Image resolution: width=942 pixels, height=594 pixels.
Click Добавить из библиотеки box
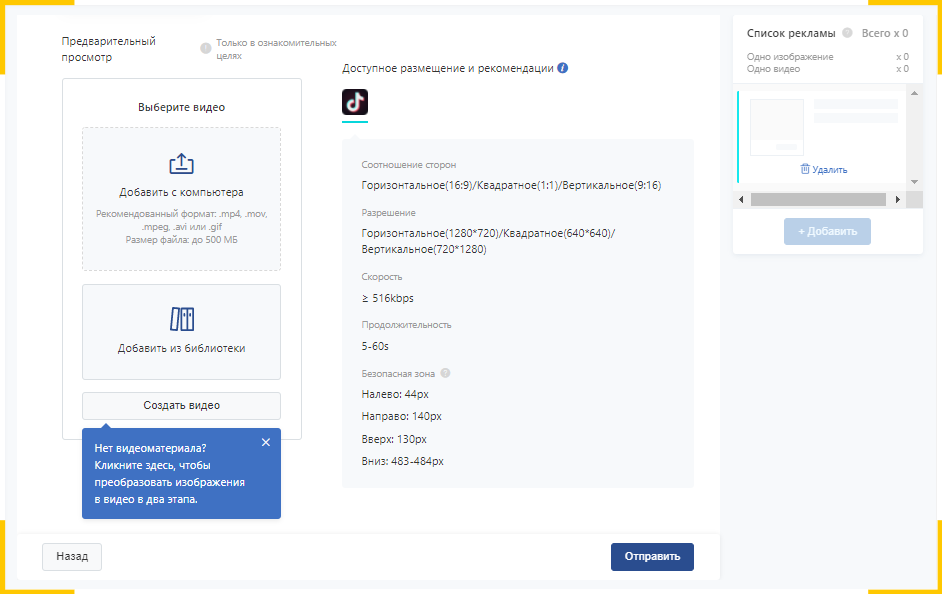pyautogui.click(x=181, y=332)
